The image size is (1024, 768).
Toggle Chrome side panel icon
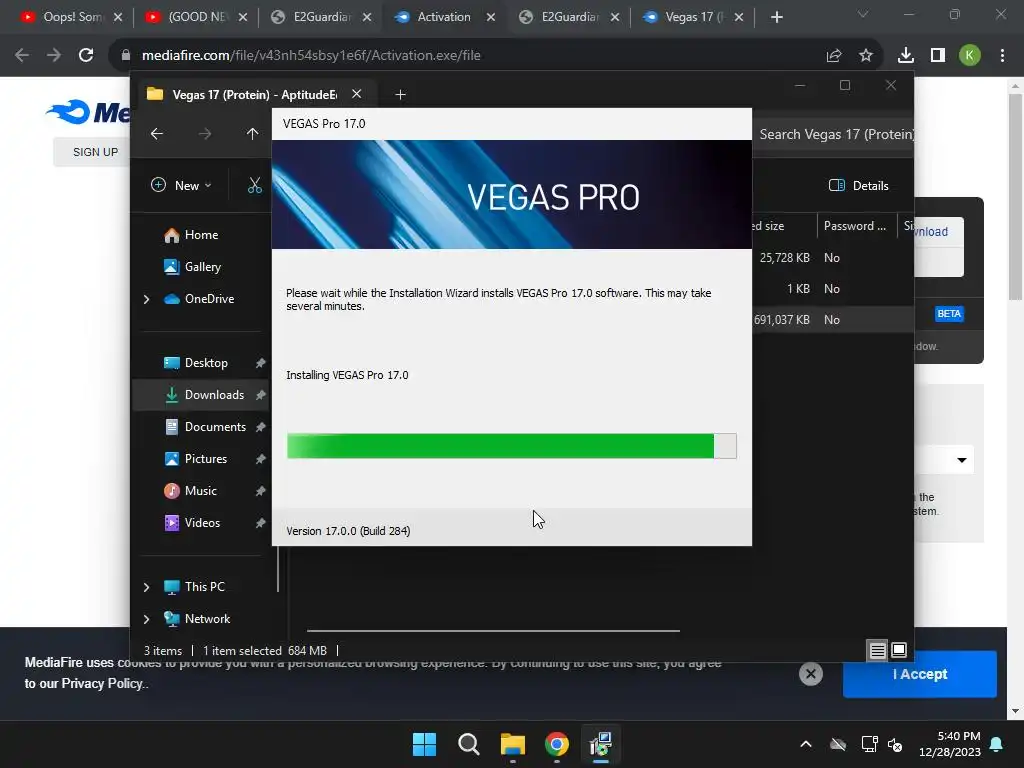937,56
